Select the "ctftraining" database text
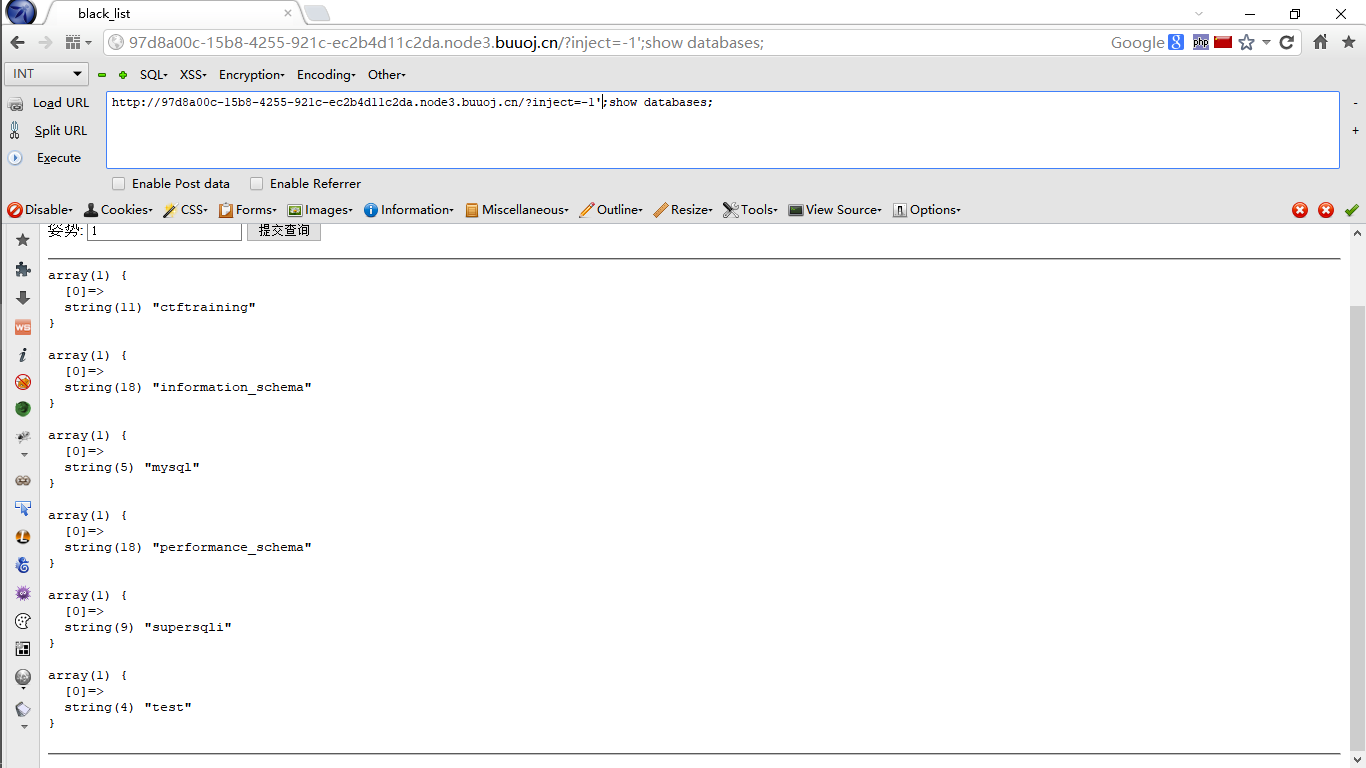Viewport: 1366px width, 768px height. [x=204, y=307]
